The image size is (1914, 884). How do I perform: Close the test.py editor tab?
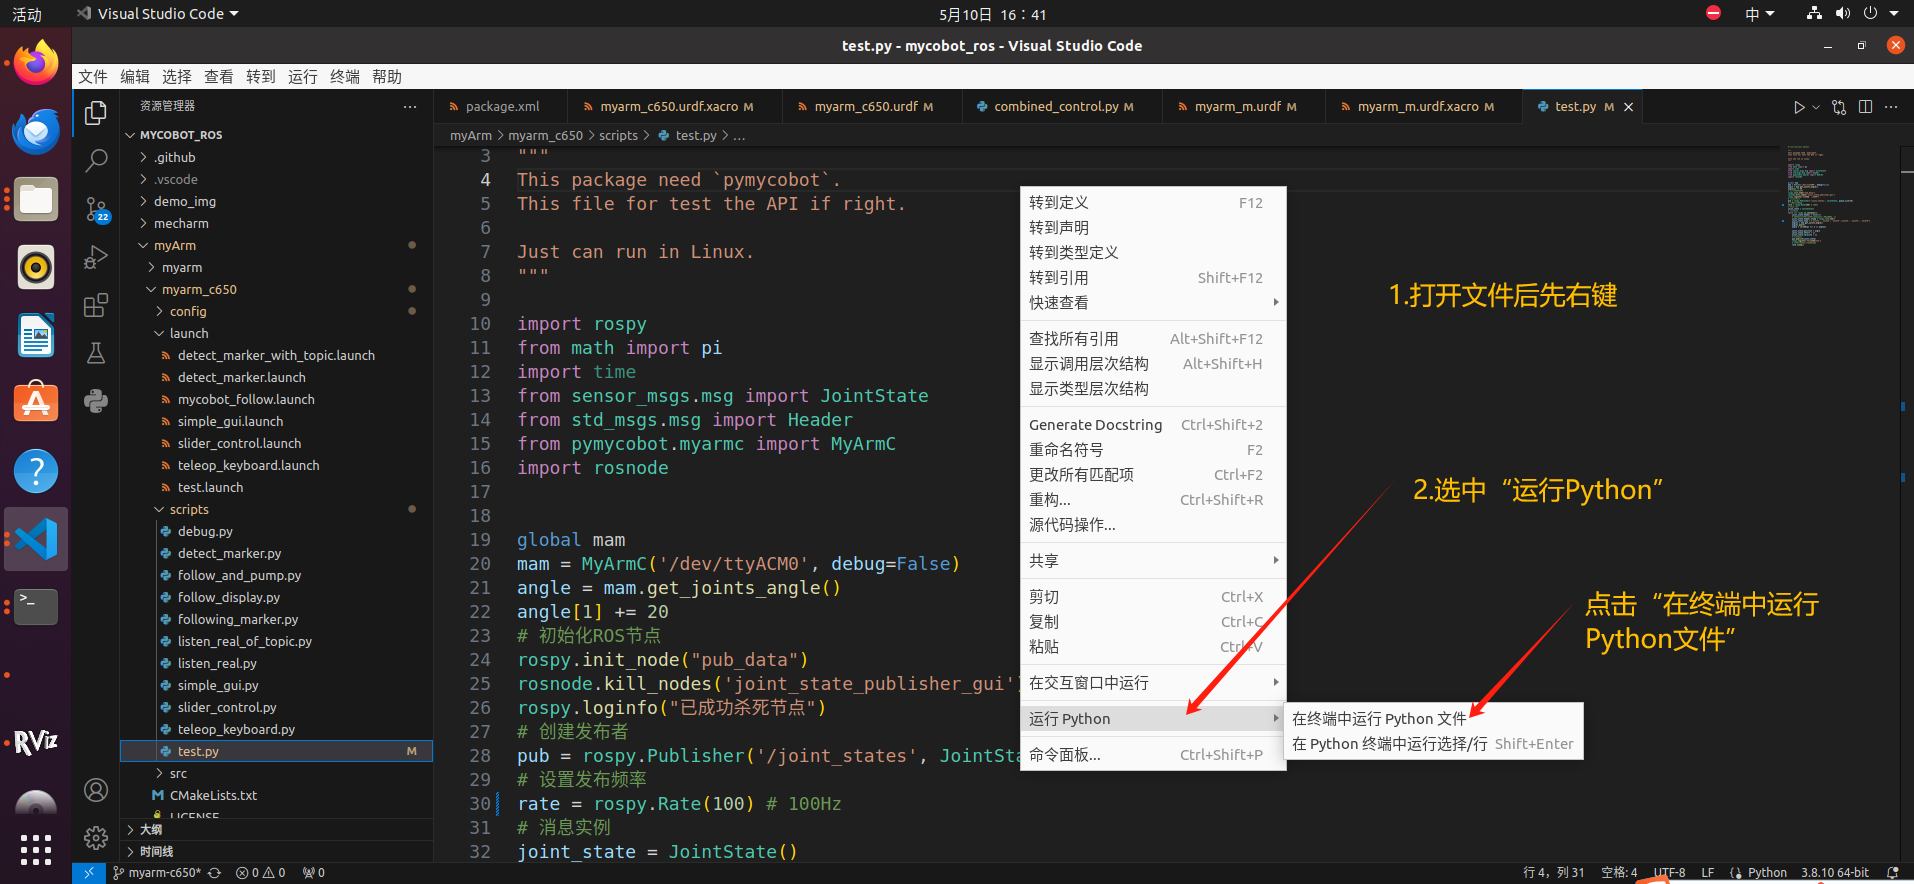[1628, 107]
